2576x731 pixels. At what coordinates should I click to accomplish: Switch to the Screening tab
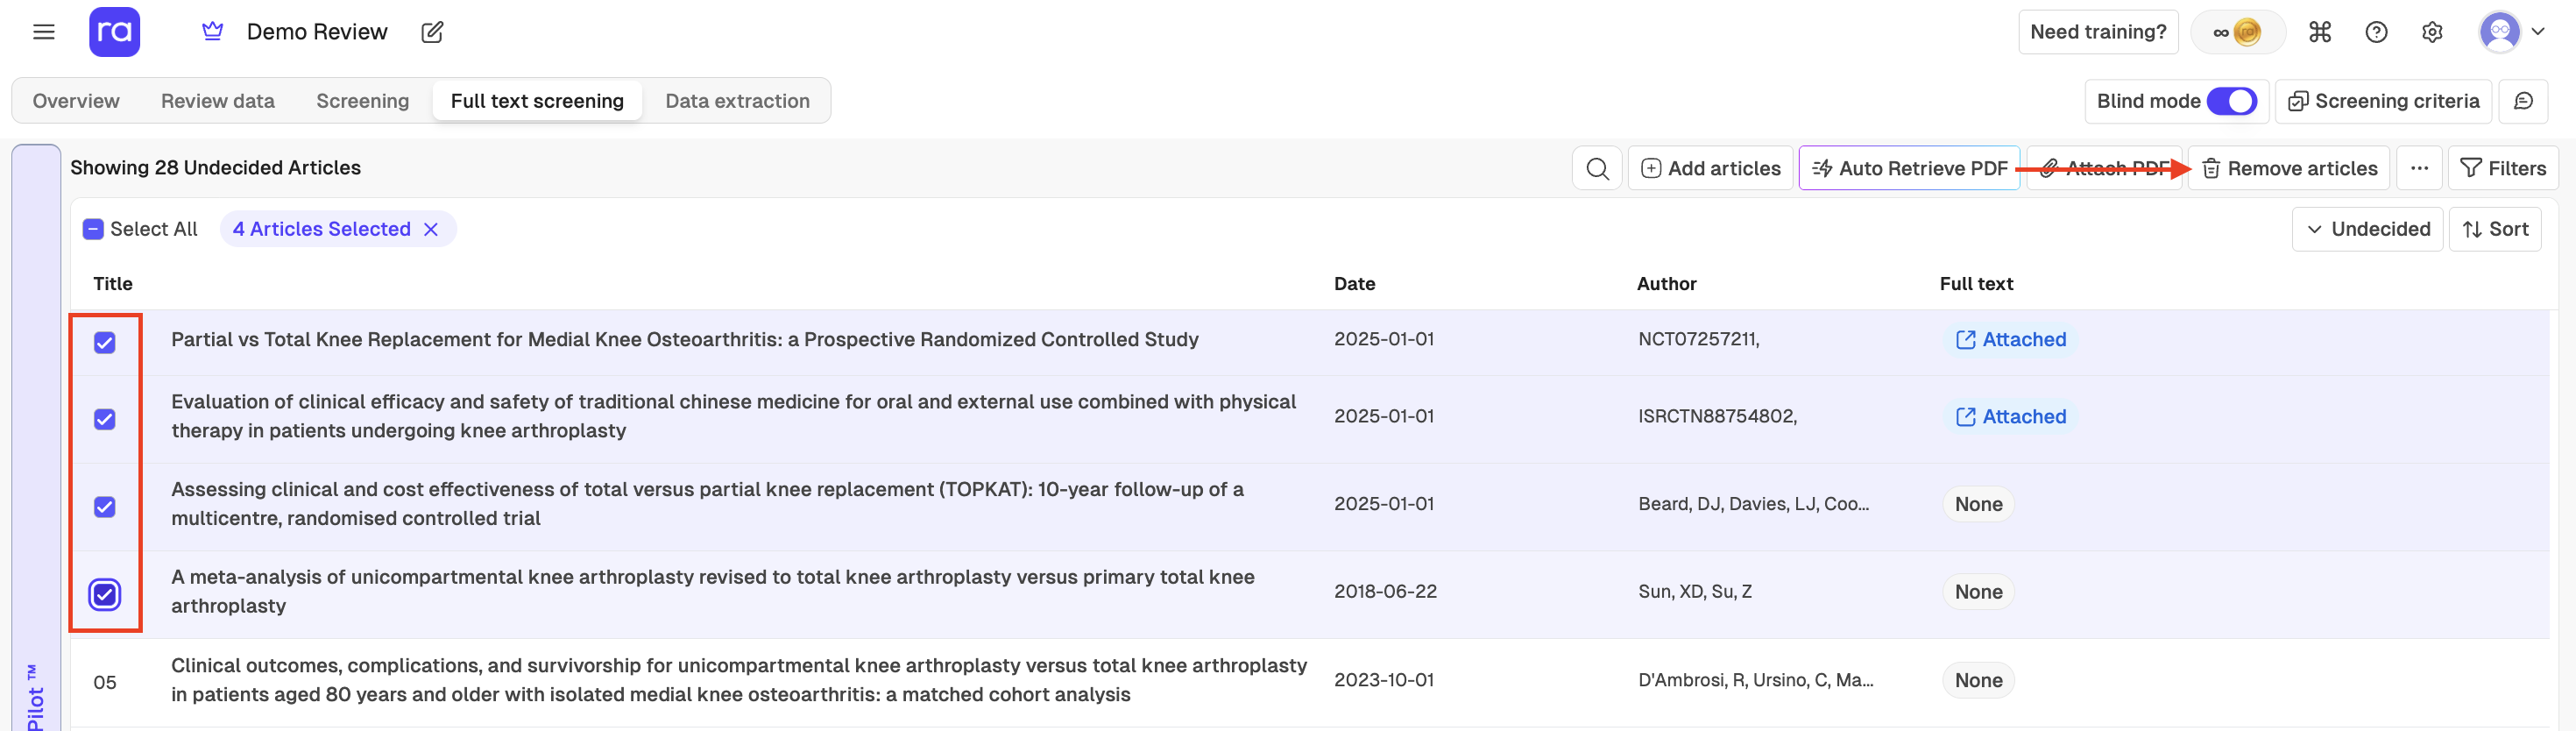tap(362, 101)
